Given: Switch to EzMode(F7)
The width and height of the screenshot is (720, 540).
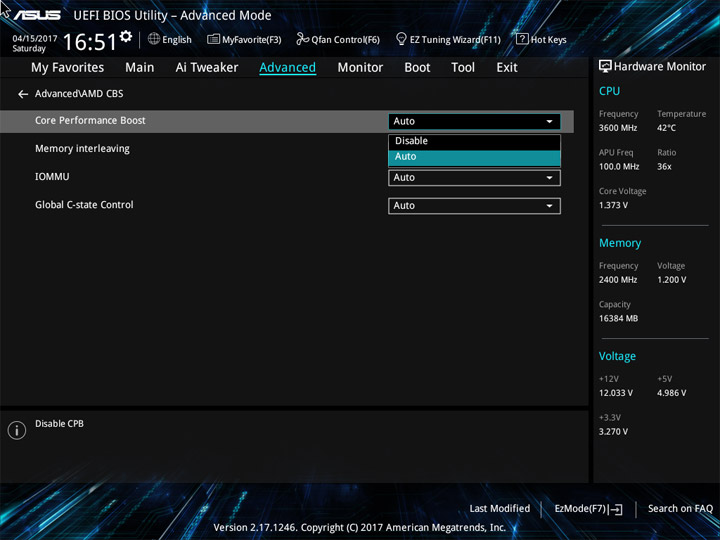Looking at the screenshot, I should tap(588, 509).
